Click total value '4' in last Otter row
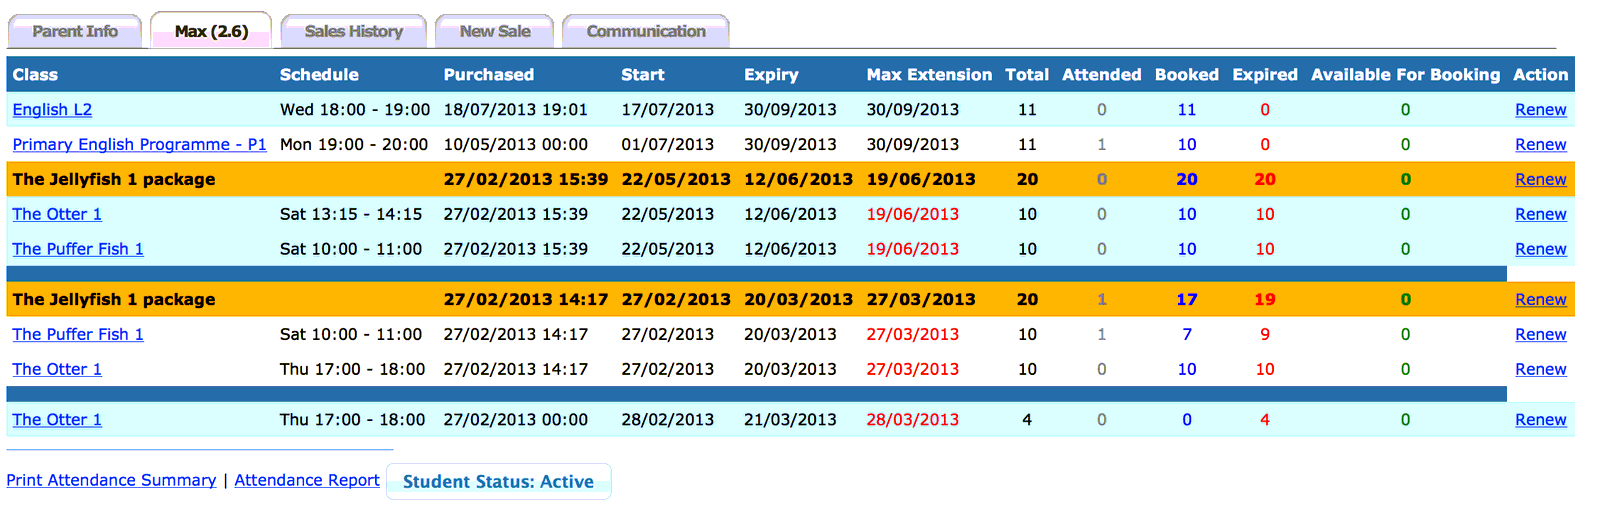Viewport: 1600px width, 512px height. click(1027, 420)
